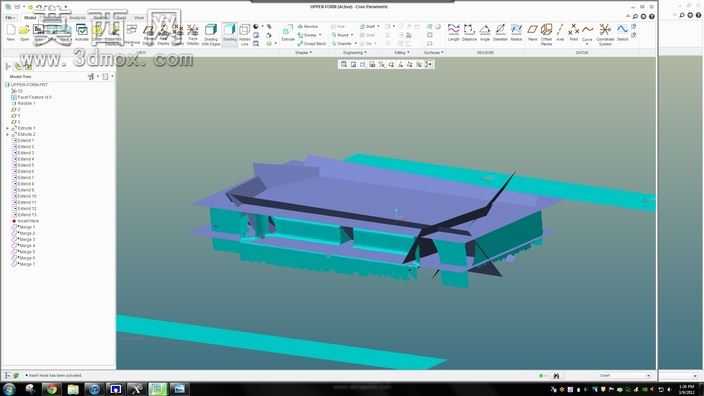
Task: Open the Engineering group dropdown
Action: (x=355, y=53)
